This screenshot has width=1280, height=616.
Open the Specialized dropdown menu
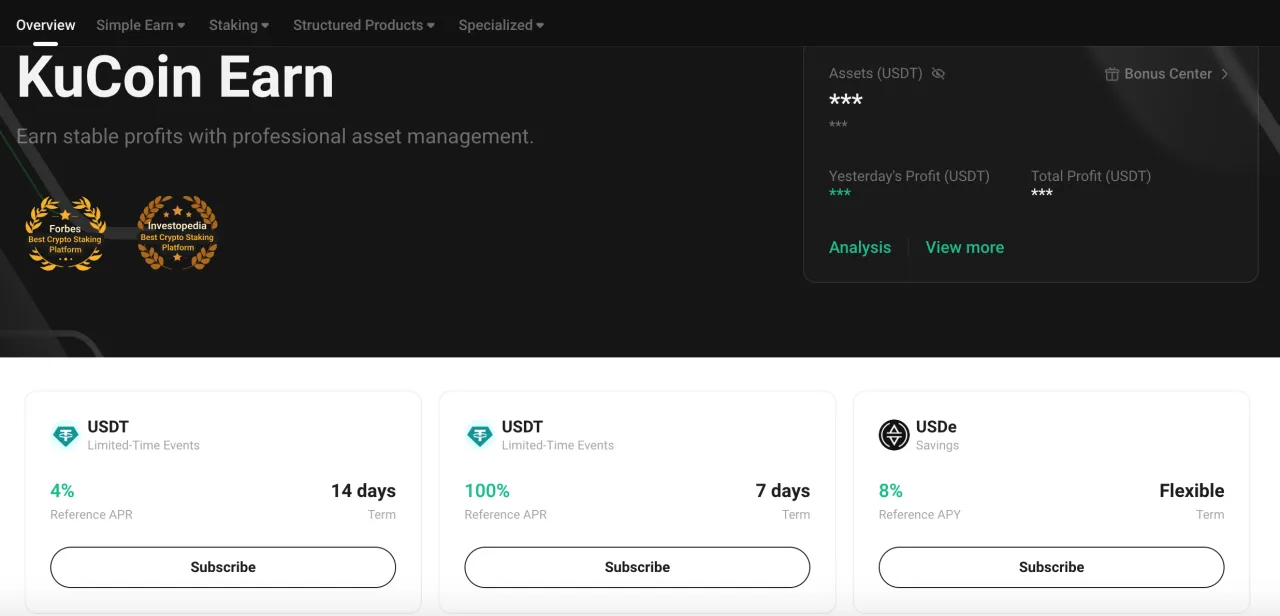(x=501, y=25)
